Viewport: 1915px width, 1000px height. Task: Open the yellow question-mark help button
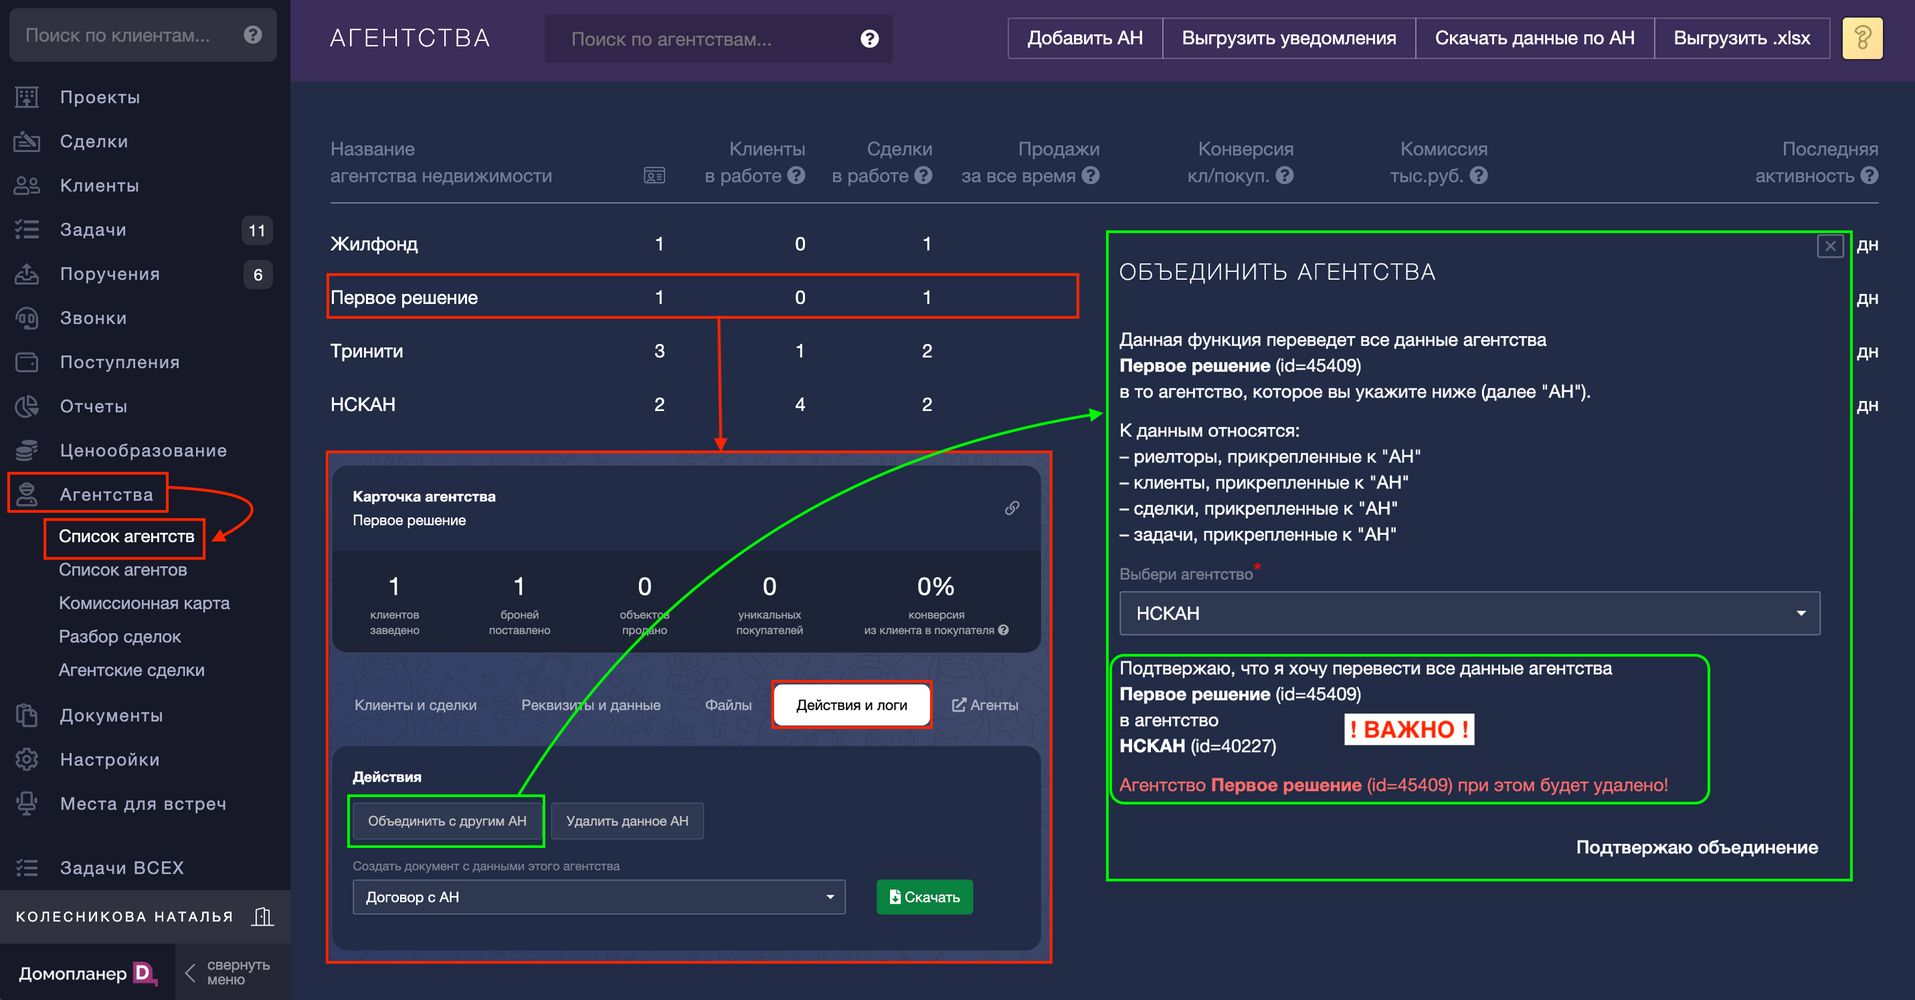[x=1862, y=38]
